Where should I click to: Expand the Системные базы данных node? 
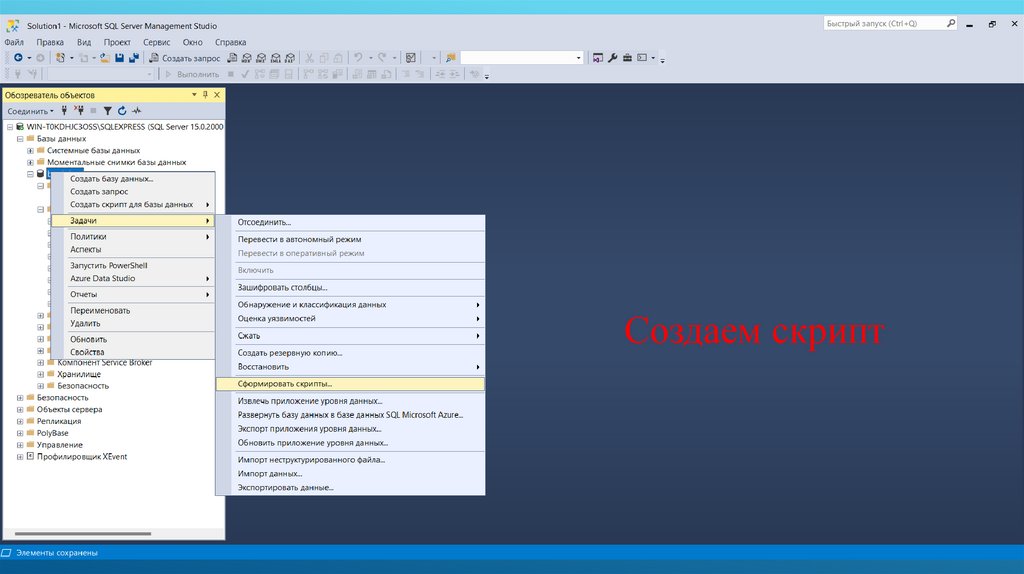pos(31,150)
